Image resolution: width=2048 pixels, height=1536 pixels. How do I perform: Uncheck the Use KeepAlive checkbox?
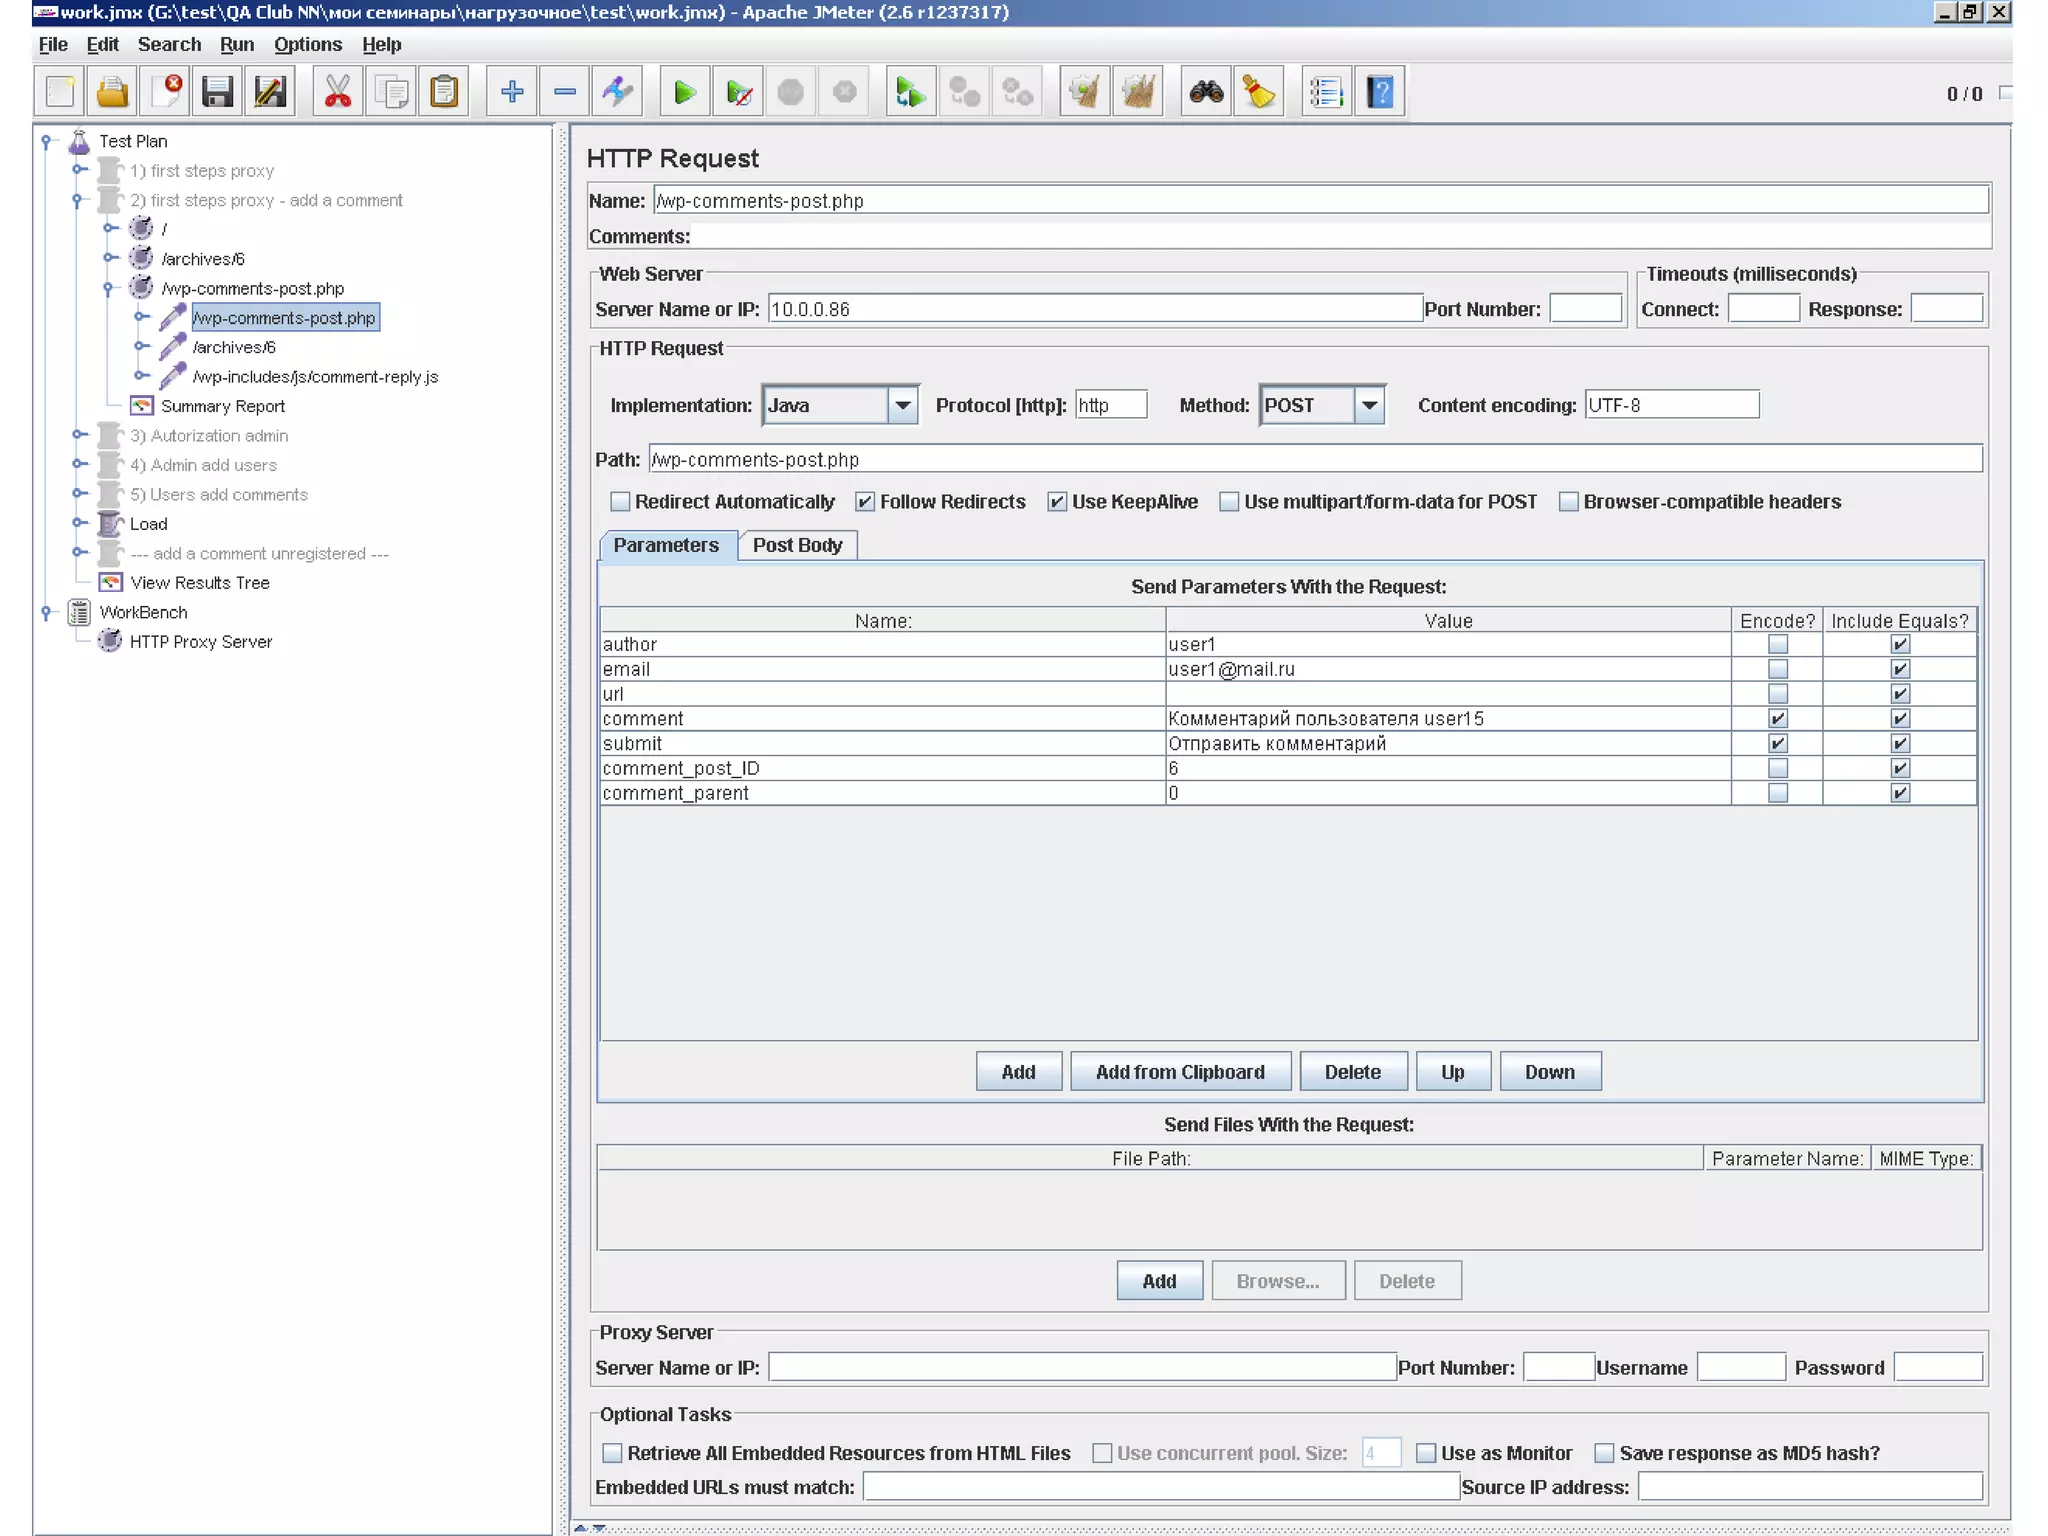1057,502
